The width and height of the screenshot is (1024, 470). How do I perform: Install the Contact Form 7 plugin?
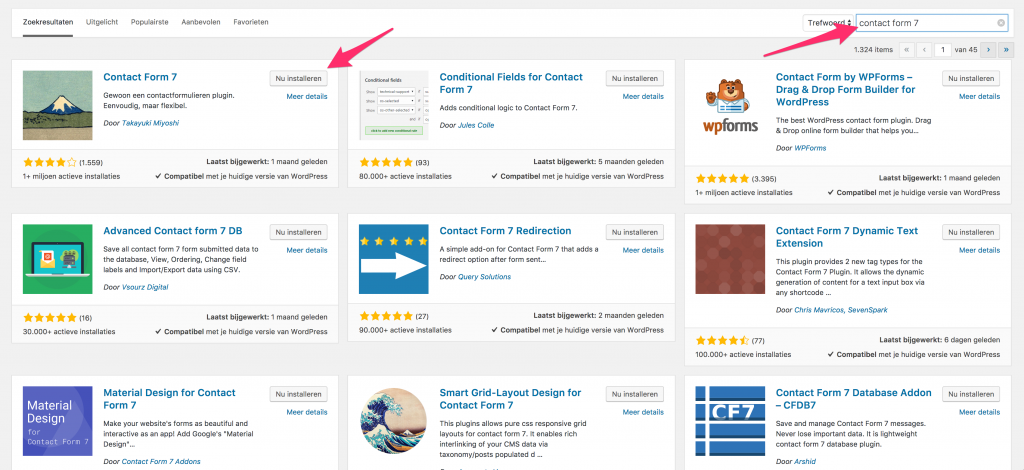tap(298, 78)
